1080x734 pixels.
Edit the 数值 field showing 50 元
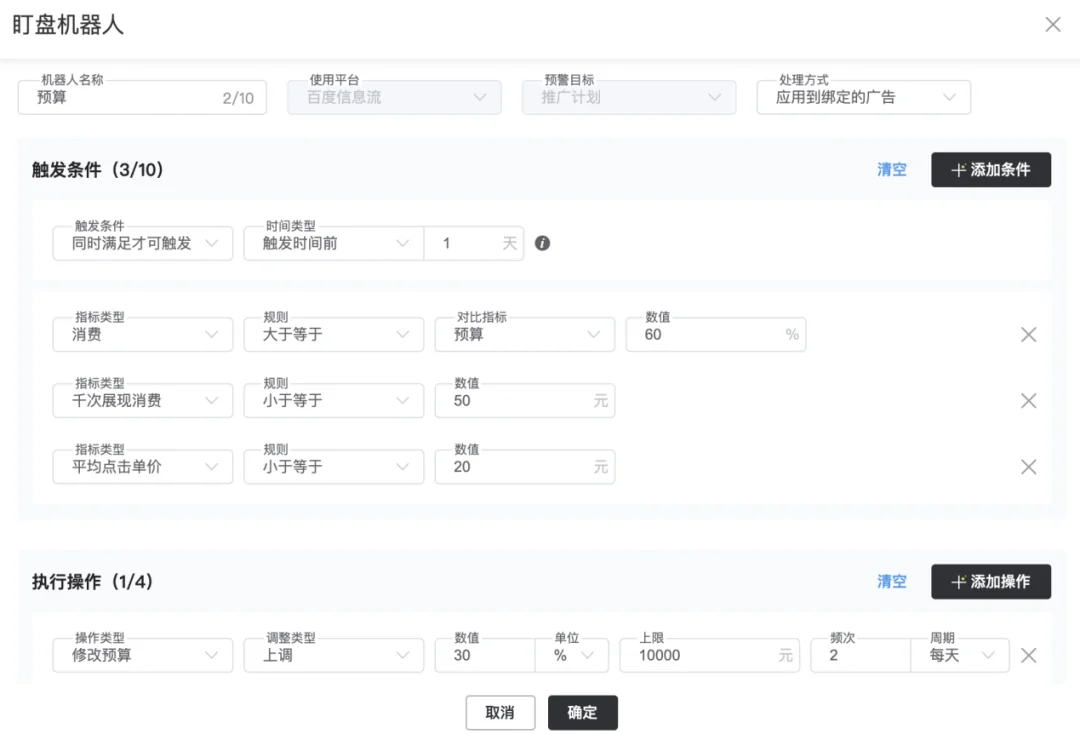pyautogui.click(x=524, y=401)
